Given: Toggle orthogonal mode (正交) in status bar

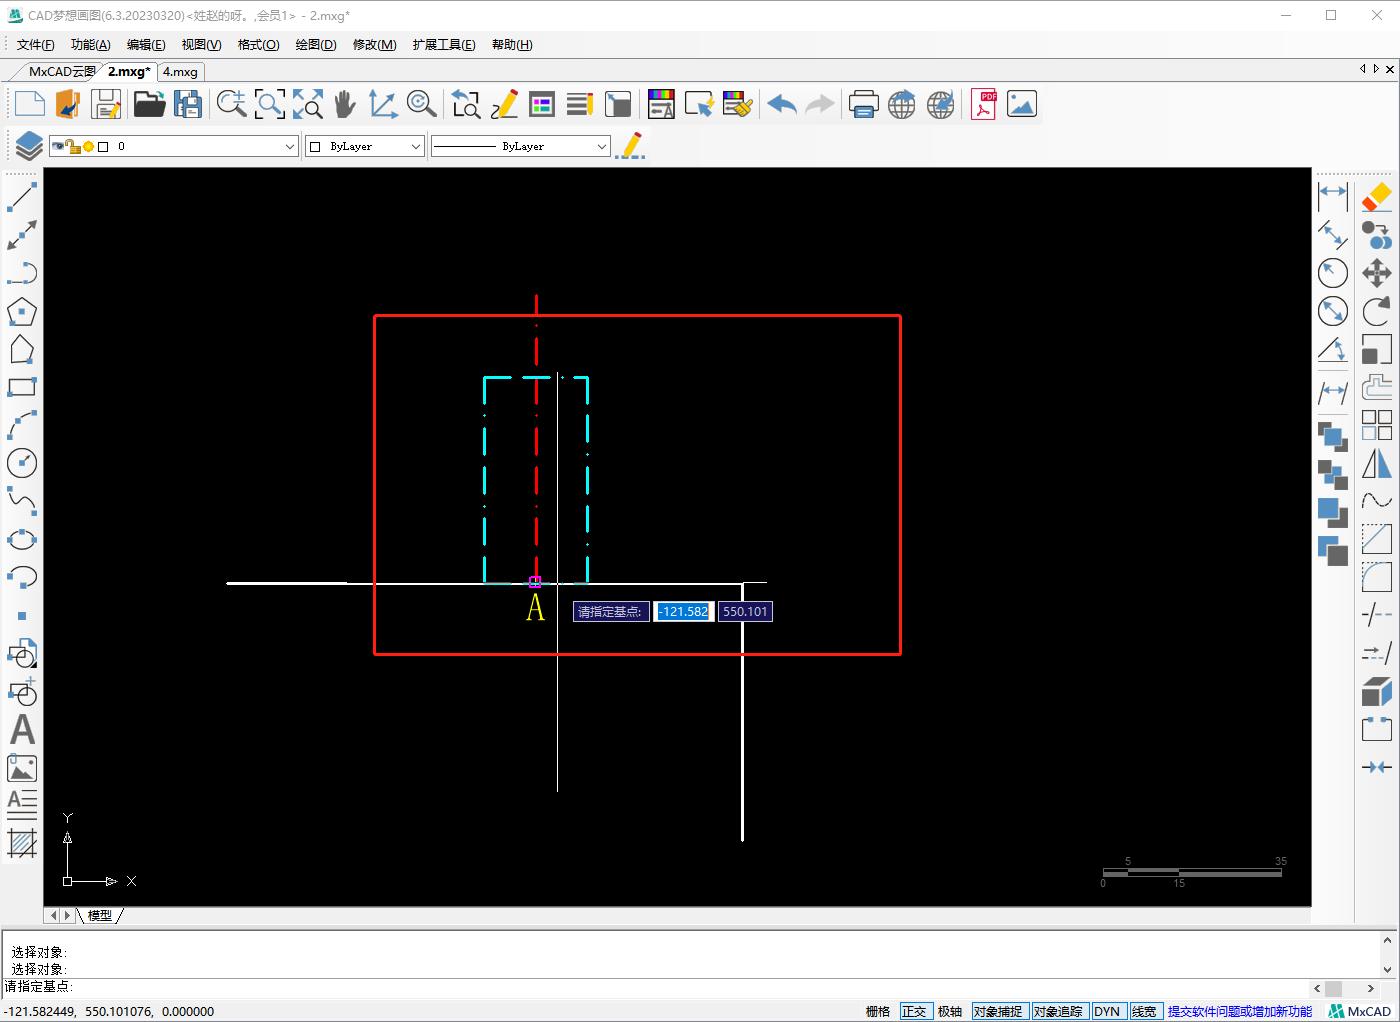Looking at the screenshot, I should point(915,1011).
